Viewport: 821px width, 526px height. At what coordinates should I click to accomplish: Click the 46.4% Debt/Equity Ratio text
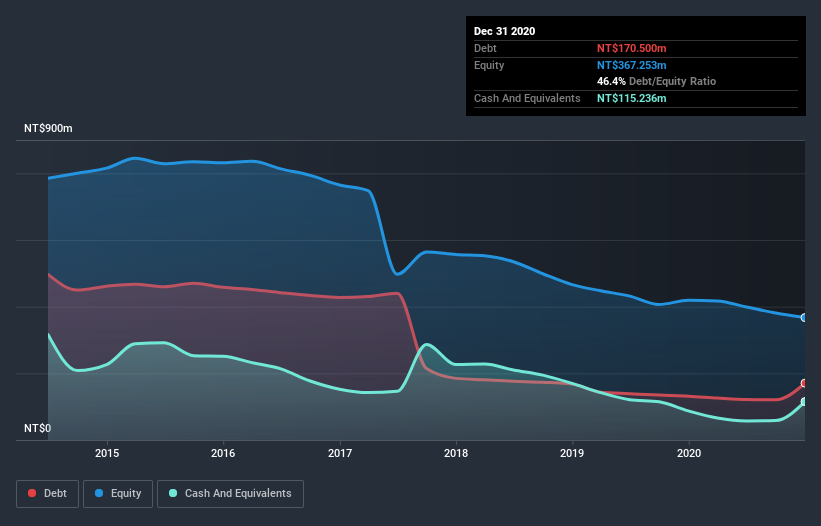[x=657, y=82]
